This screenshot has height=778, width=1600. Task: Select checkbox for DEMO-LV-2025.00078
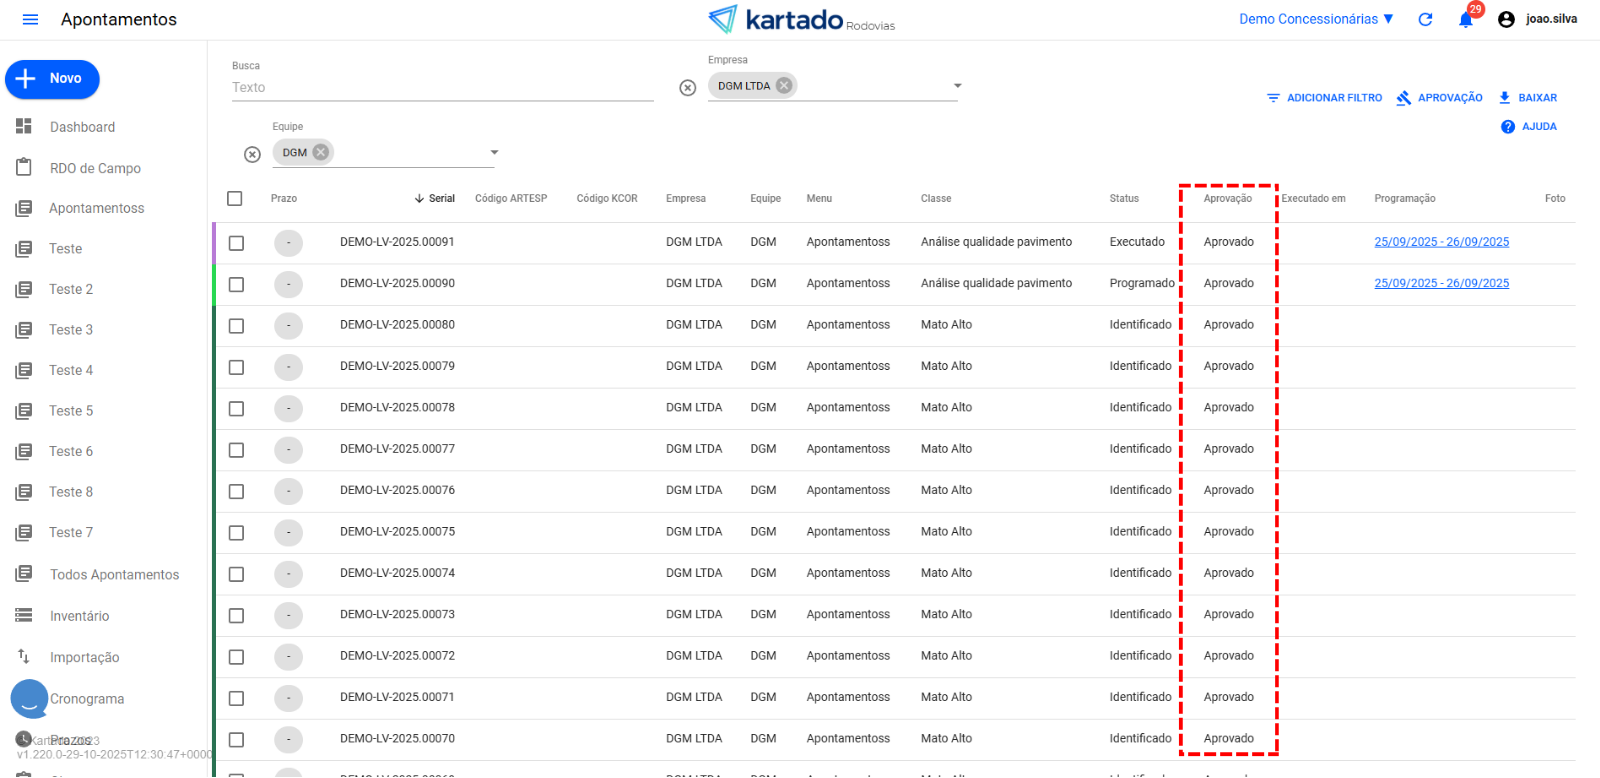click(x=236, y=409)
